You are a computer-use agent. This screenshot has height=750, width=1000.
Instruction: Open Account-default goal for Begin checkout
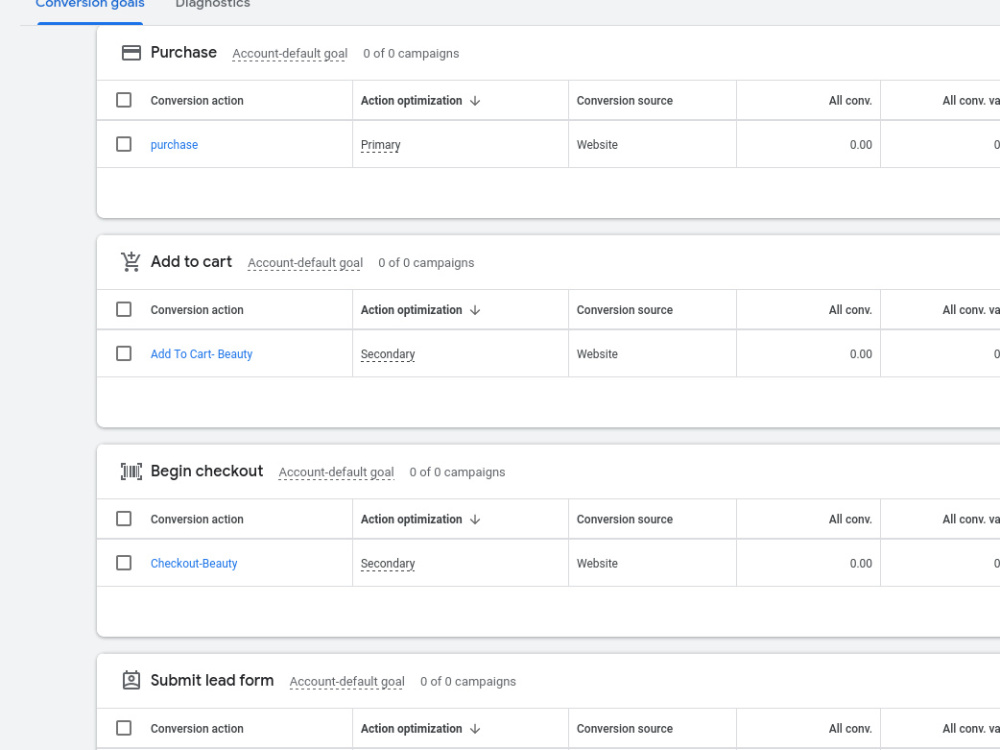pyautogui.click(x=336, y=472)
